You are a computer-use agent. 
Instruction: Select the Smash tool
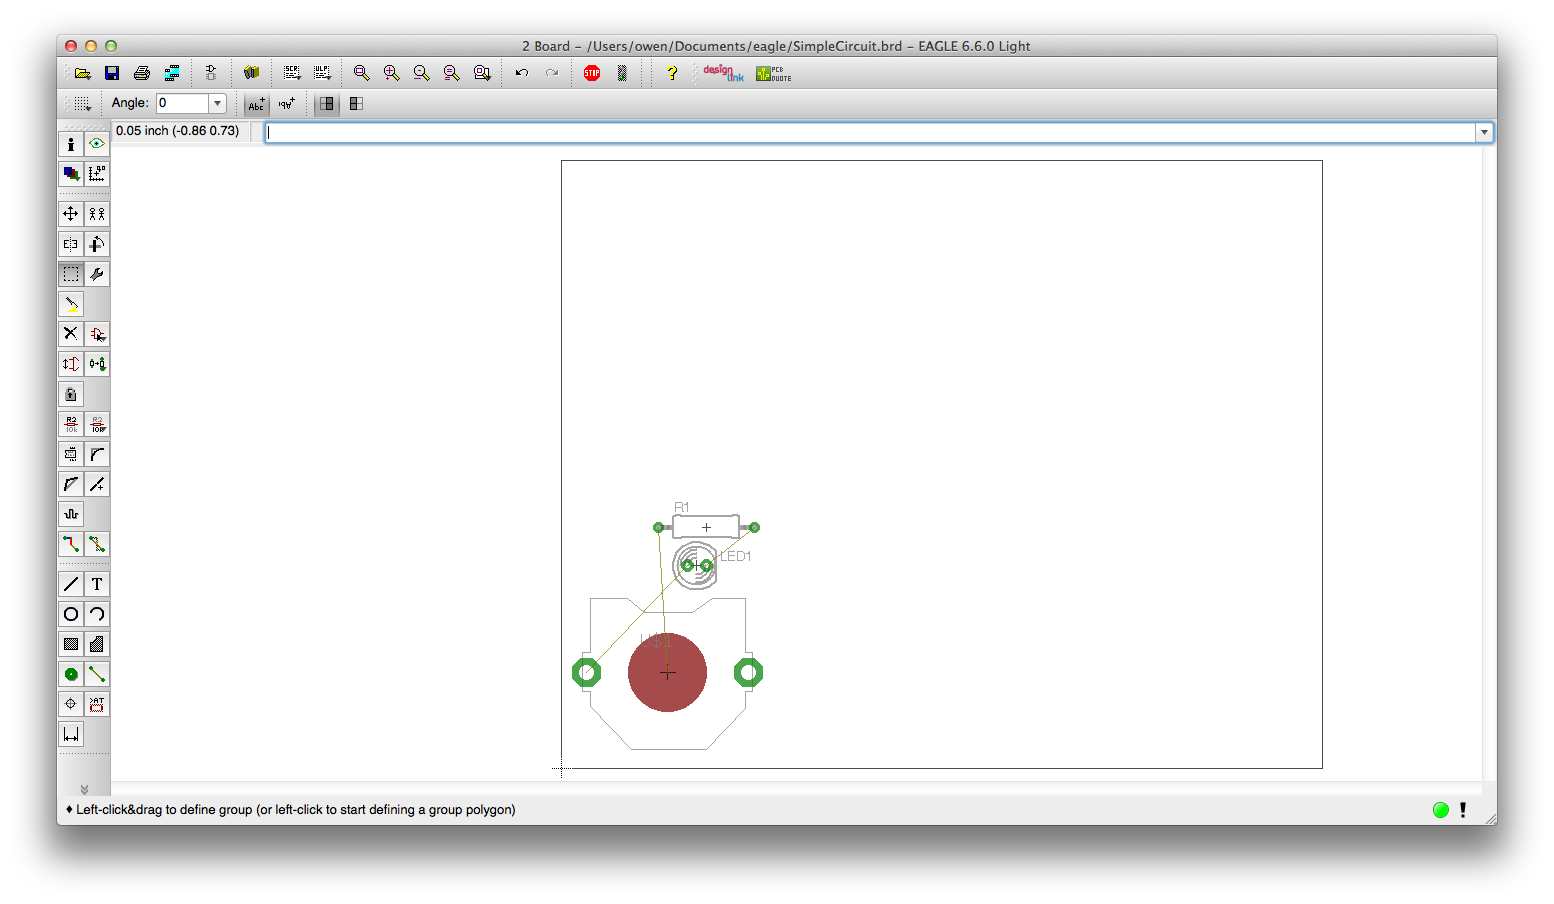(71, 454)
